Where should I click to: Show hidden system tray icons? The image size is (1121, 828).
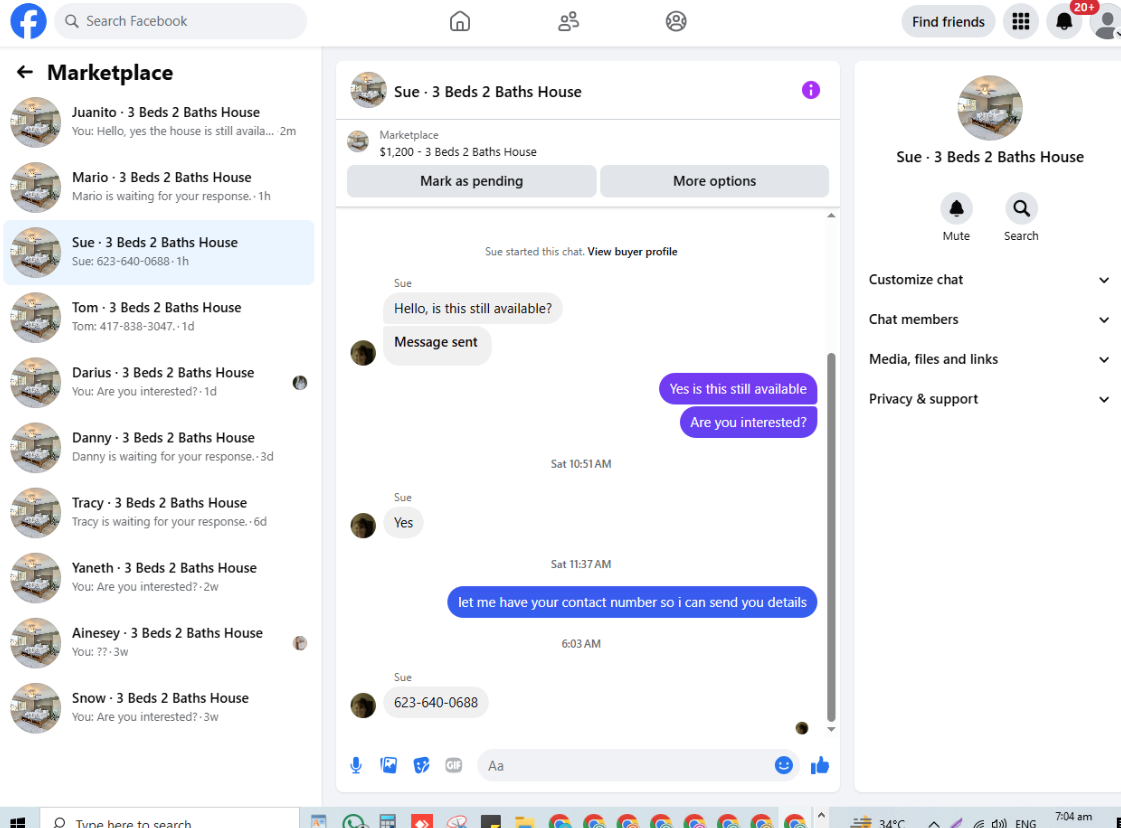934,824
